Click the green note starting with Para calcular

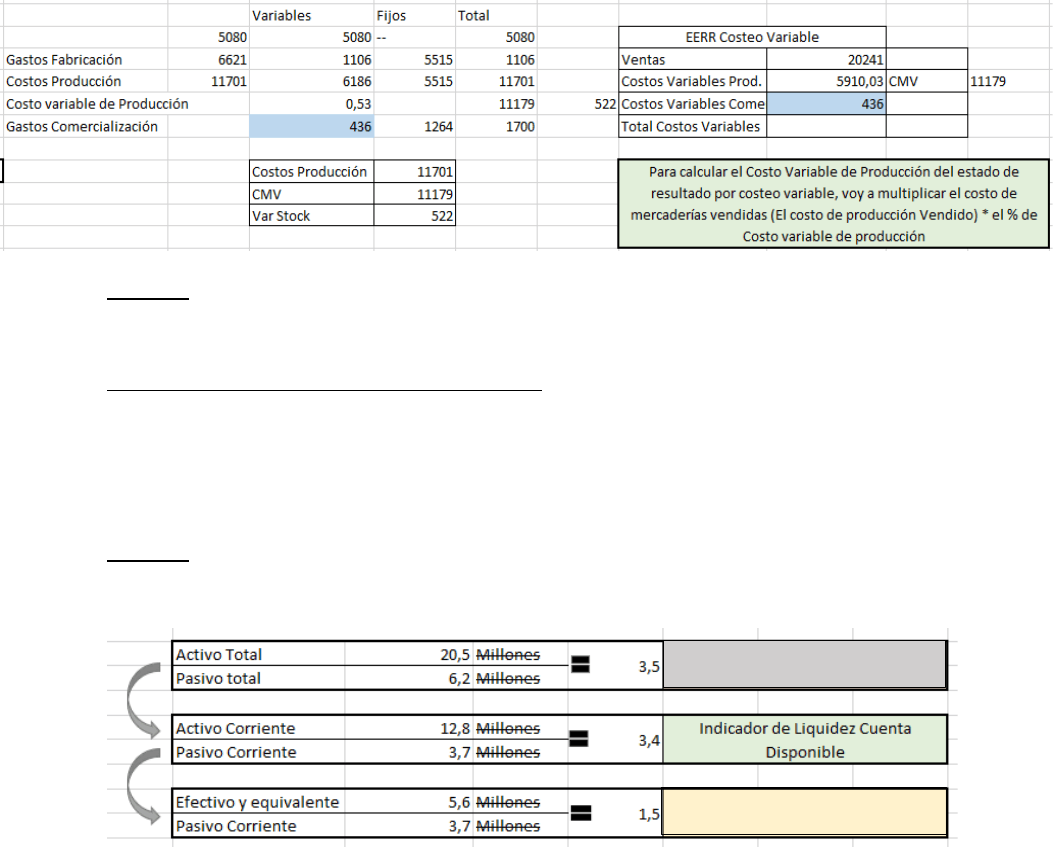pyautogui.click(x=833, y=204)
